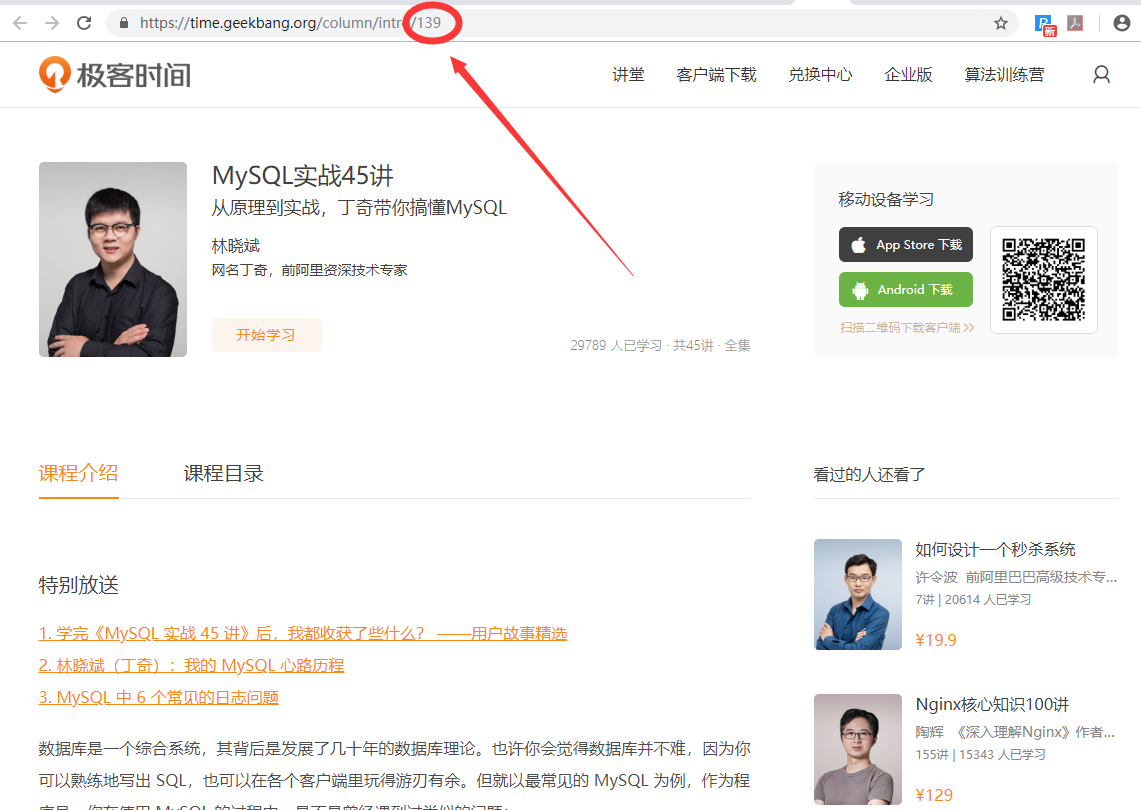Open 算法训练营 in the top navigation

[x=1004, y=75]
